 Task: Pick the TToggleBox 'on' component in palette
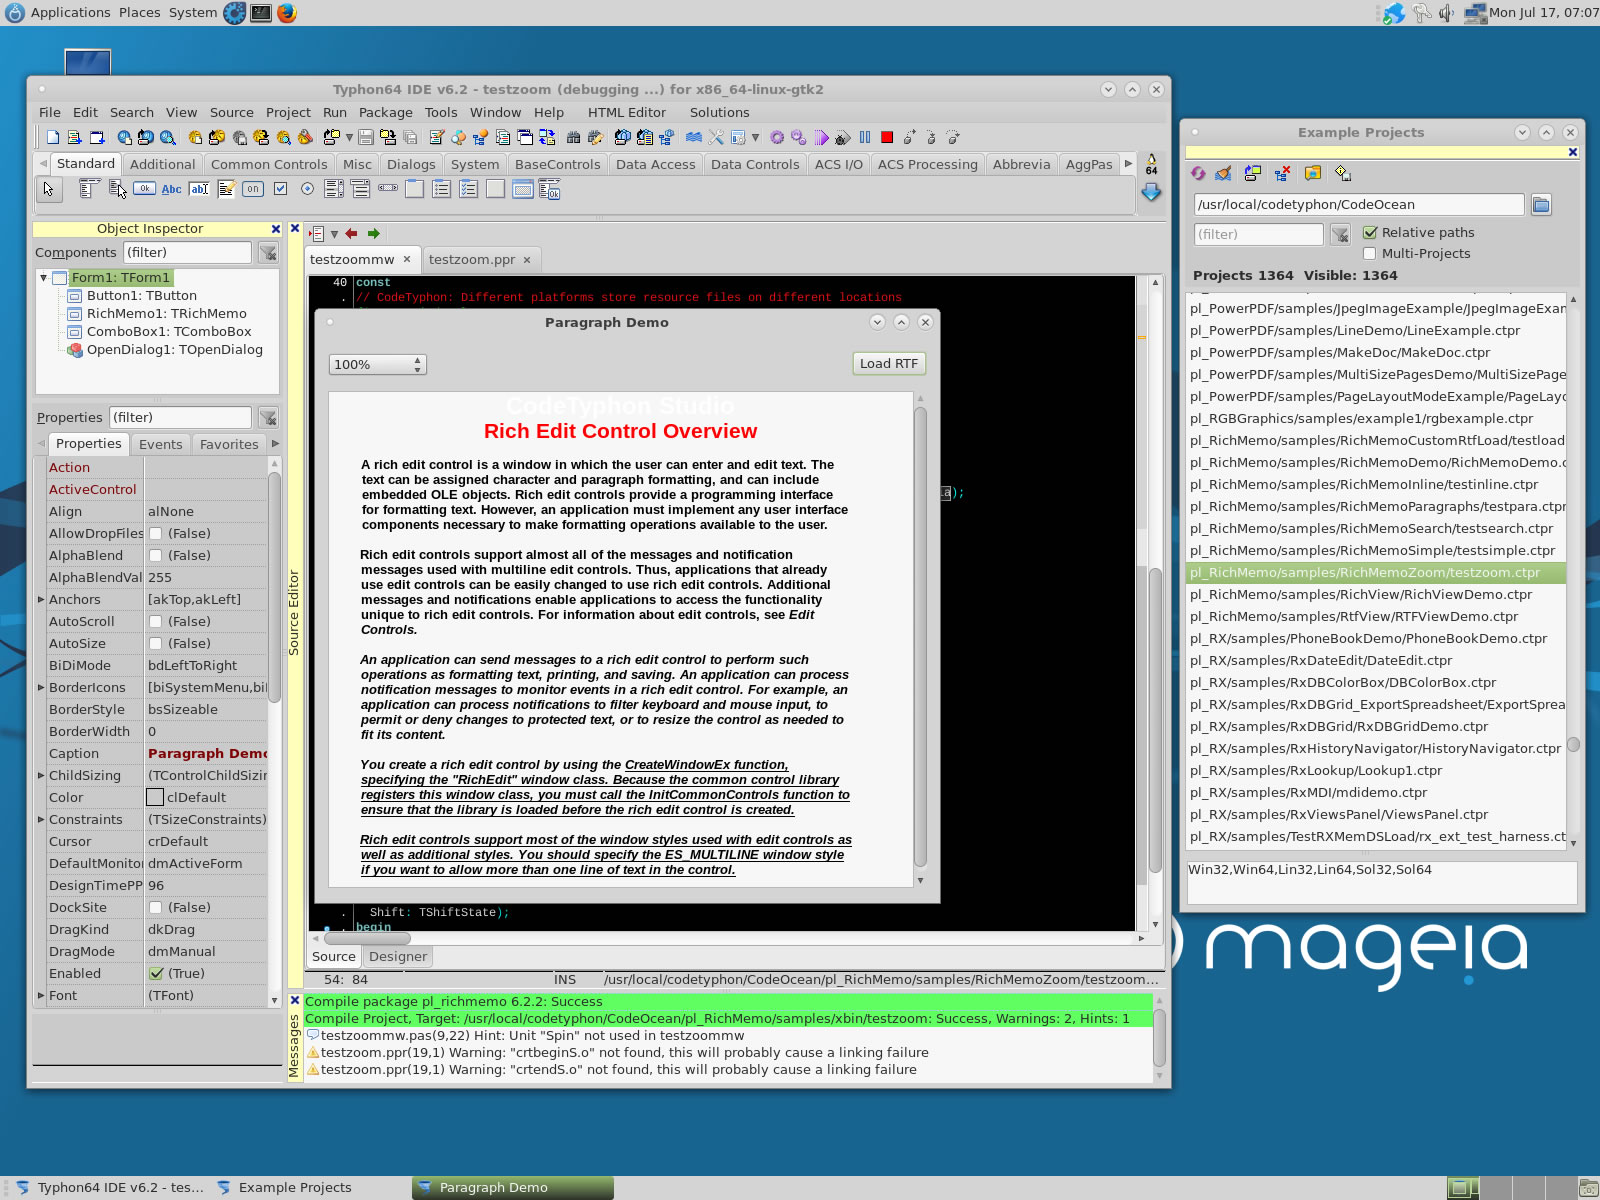click(x=253, y=188)
